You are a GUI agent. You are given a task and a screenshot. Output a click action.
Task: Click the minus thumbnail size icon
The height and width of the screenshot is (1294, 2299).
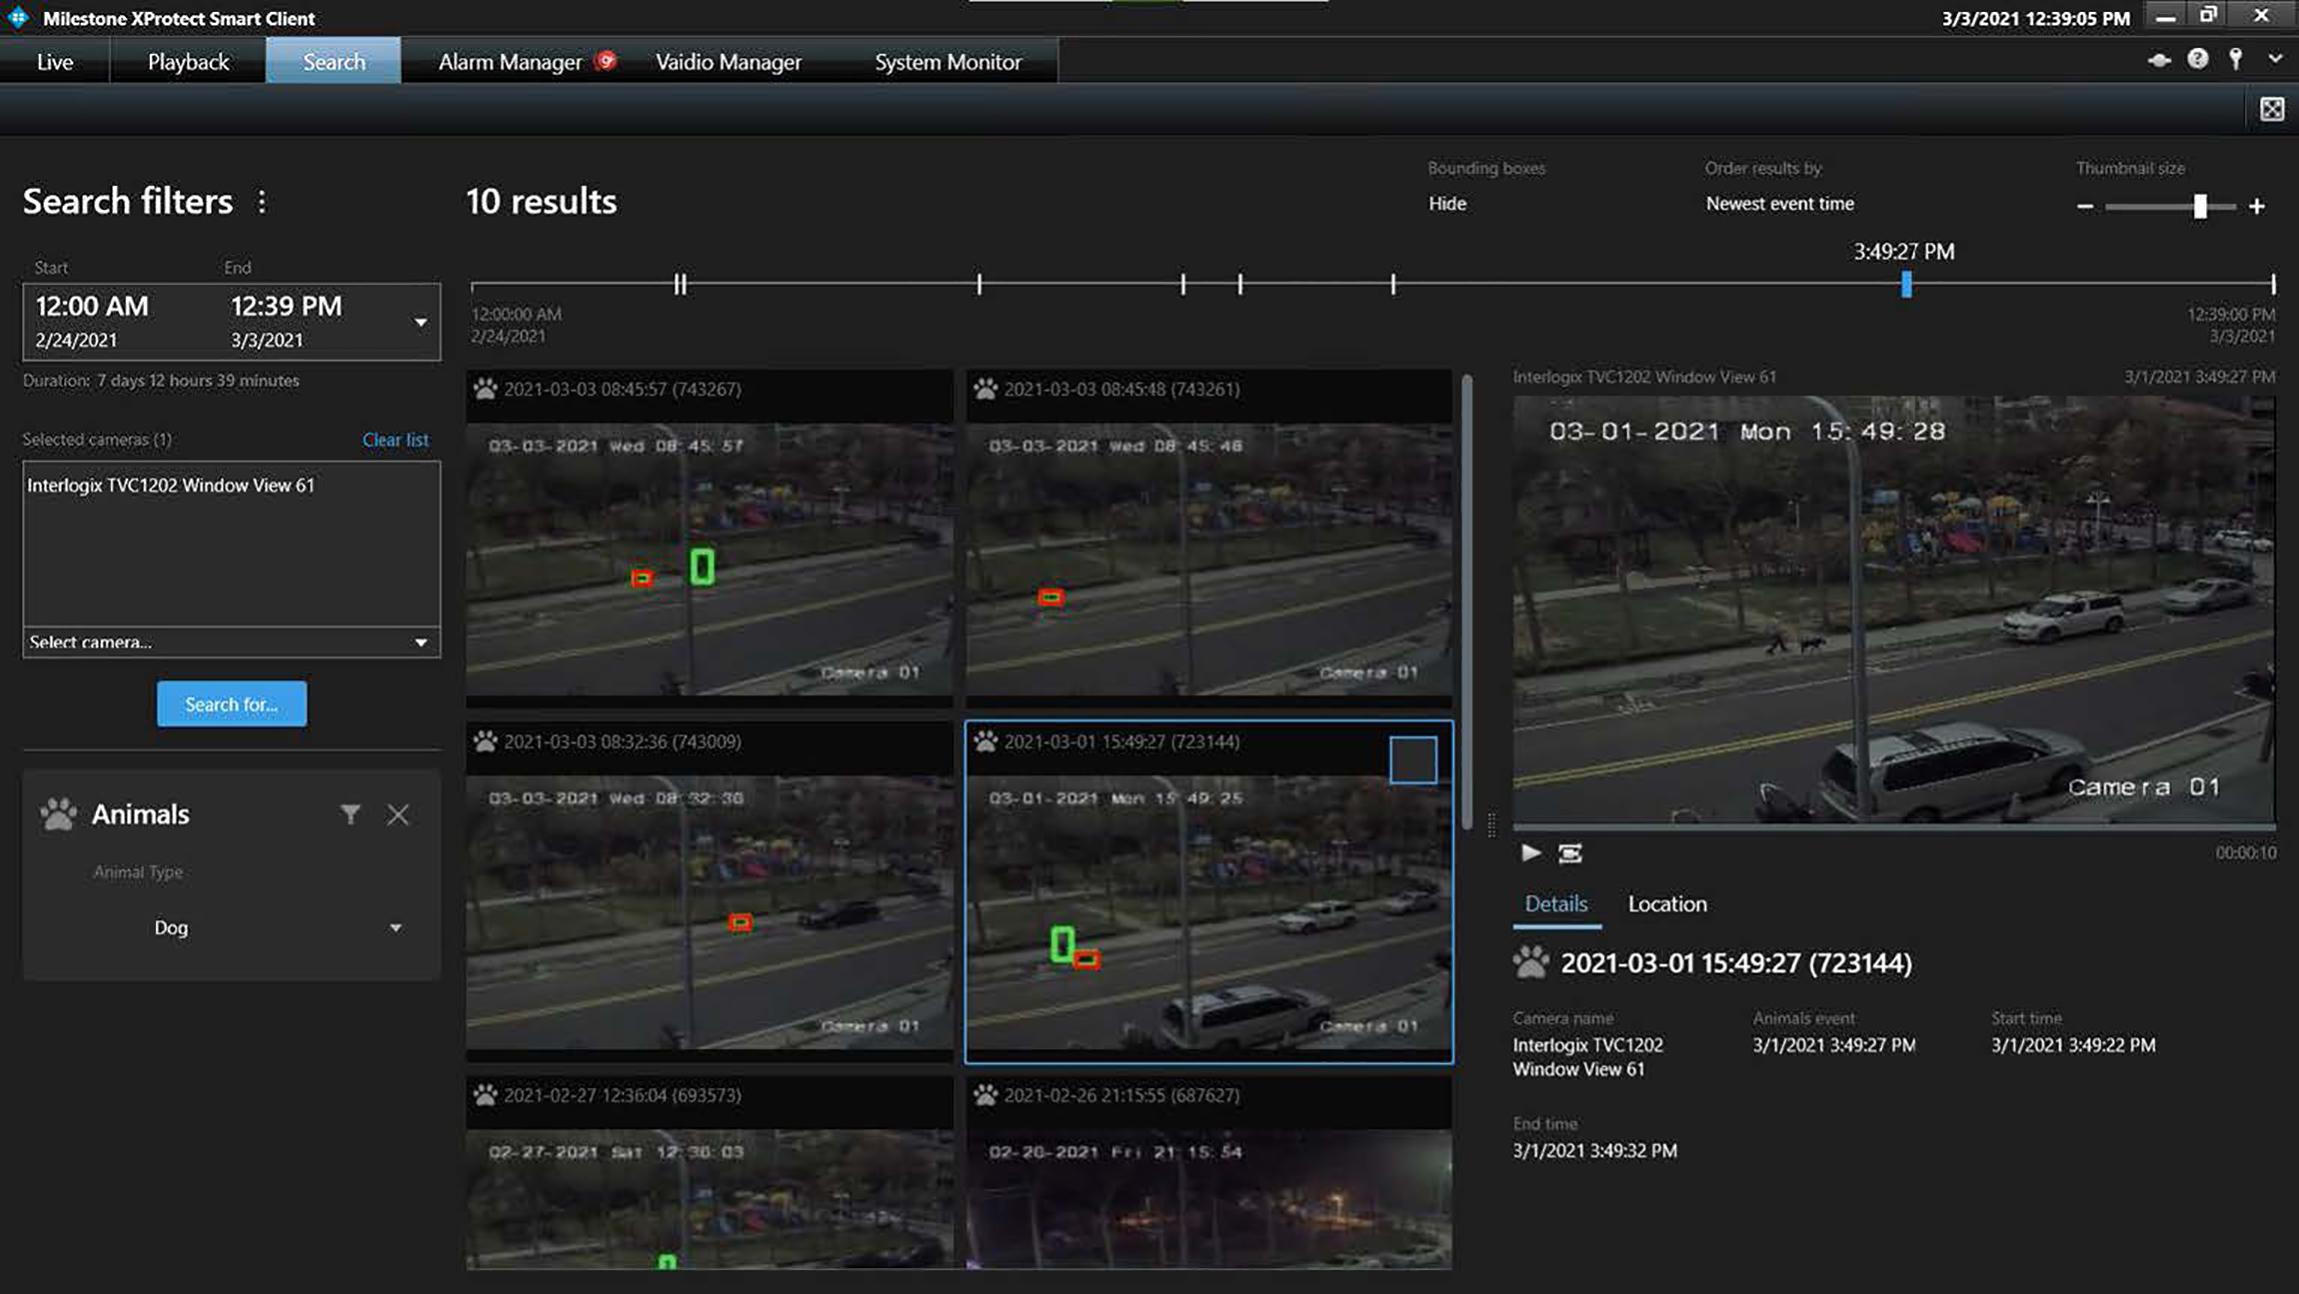pos(2085,206)
